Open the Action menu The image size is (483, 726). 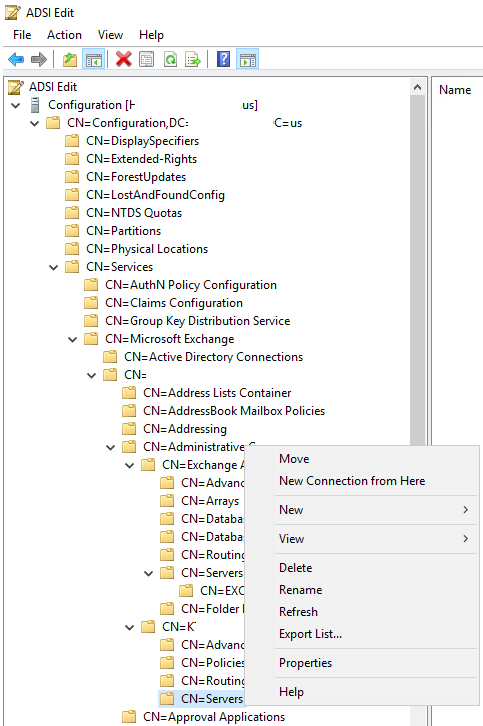(x=64, y=35)
